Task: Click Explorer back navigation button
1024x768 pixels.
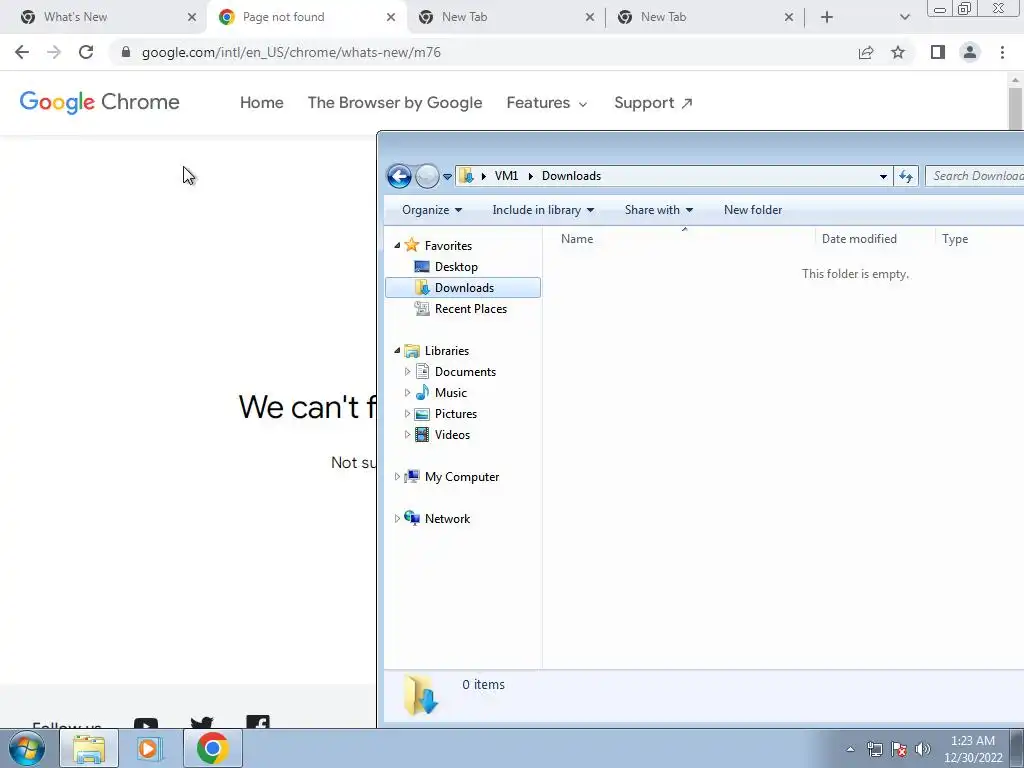Action: [x=399, y=176]
